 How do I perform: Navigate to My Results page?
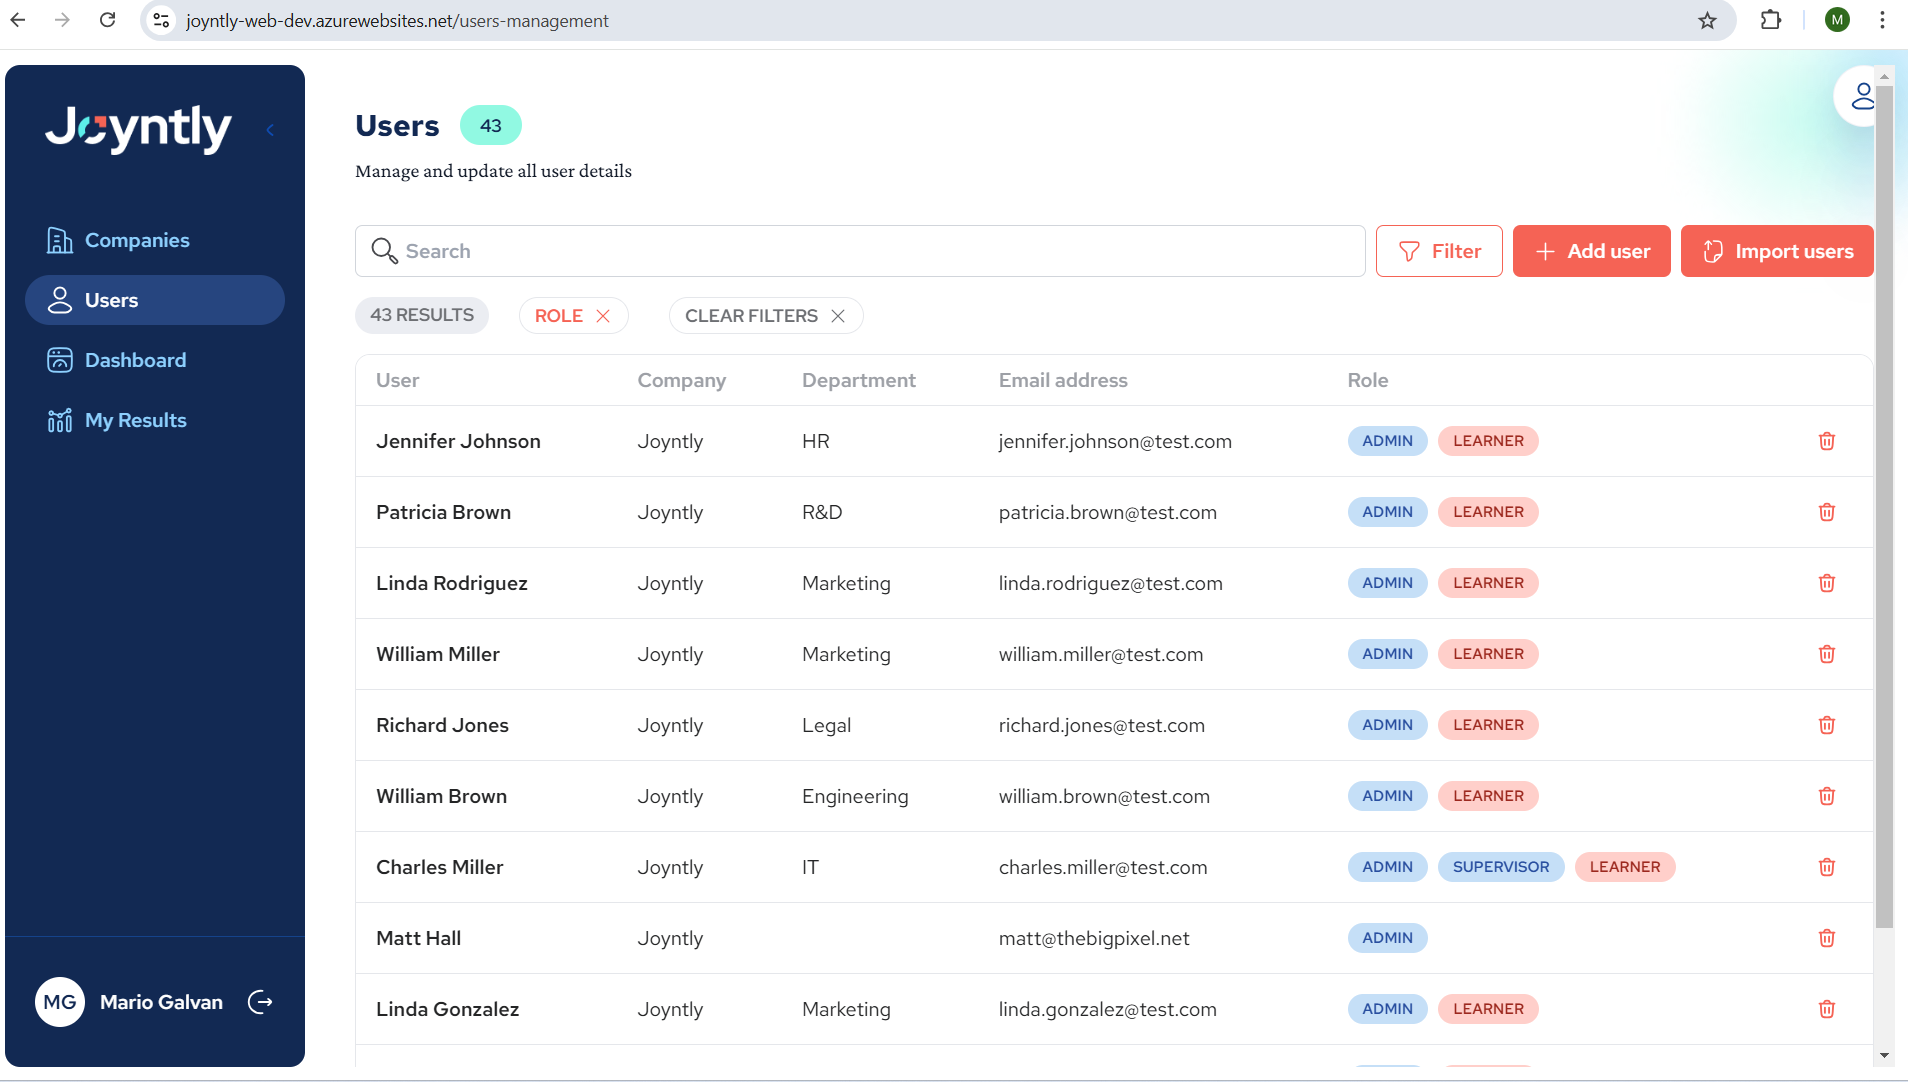click(135, 420)
